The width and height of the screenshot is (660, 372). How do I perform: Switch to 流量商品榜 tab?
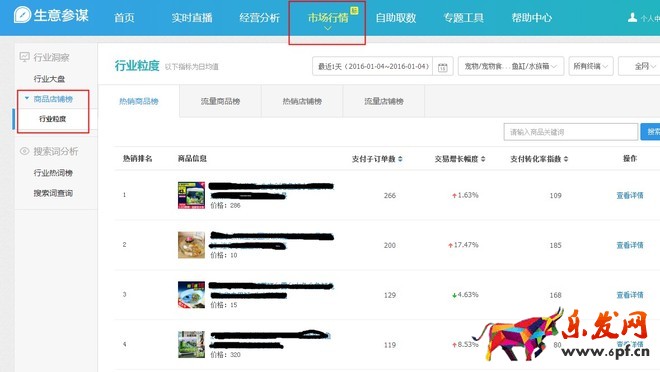220,101
